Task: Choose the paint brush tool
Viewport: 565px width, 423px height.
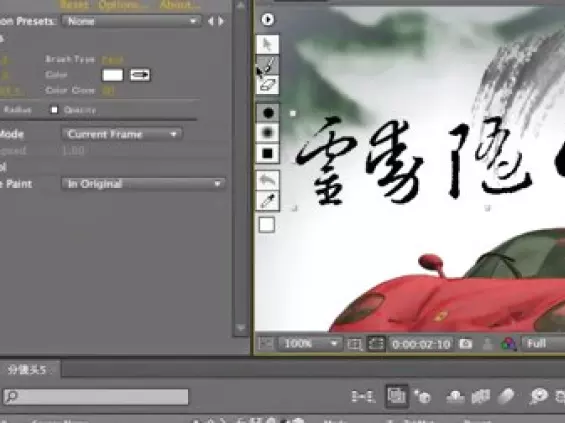Action: coord(267,65)
